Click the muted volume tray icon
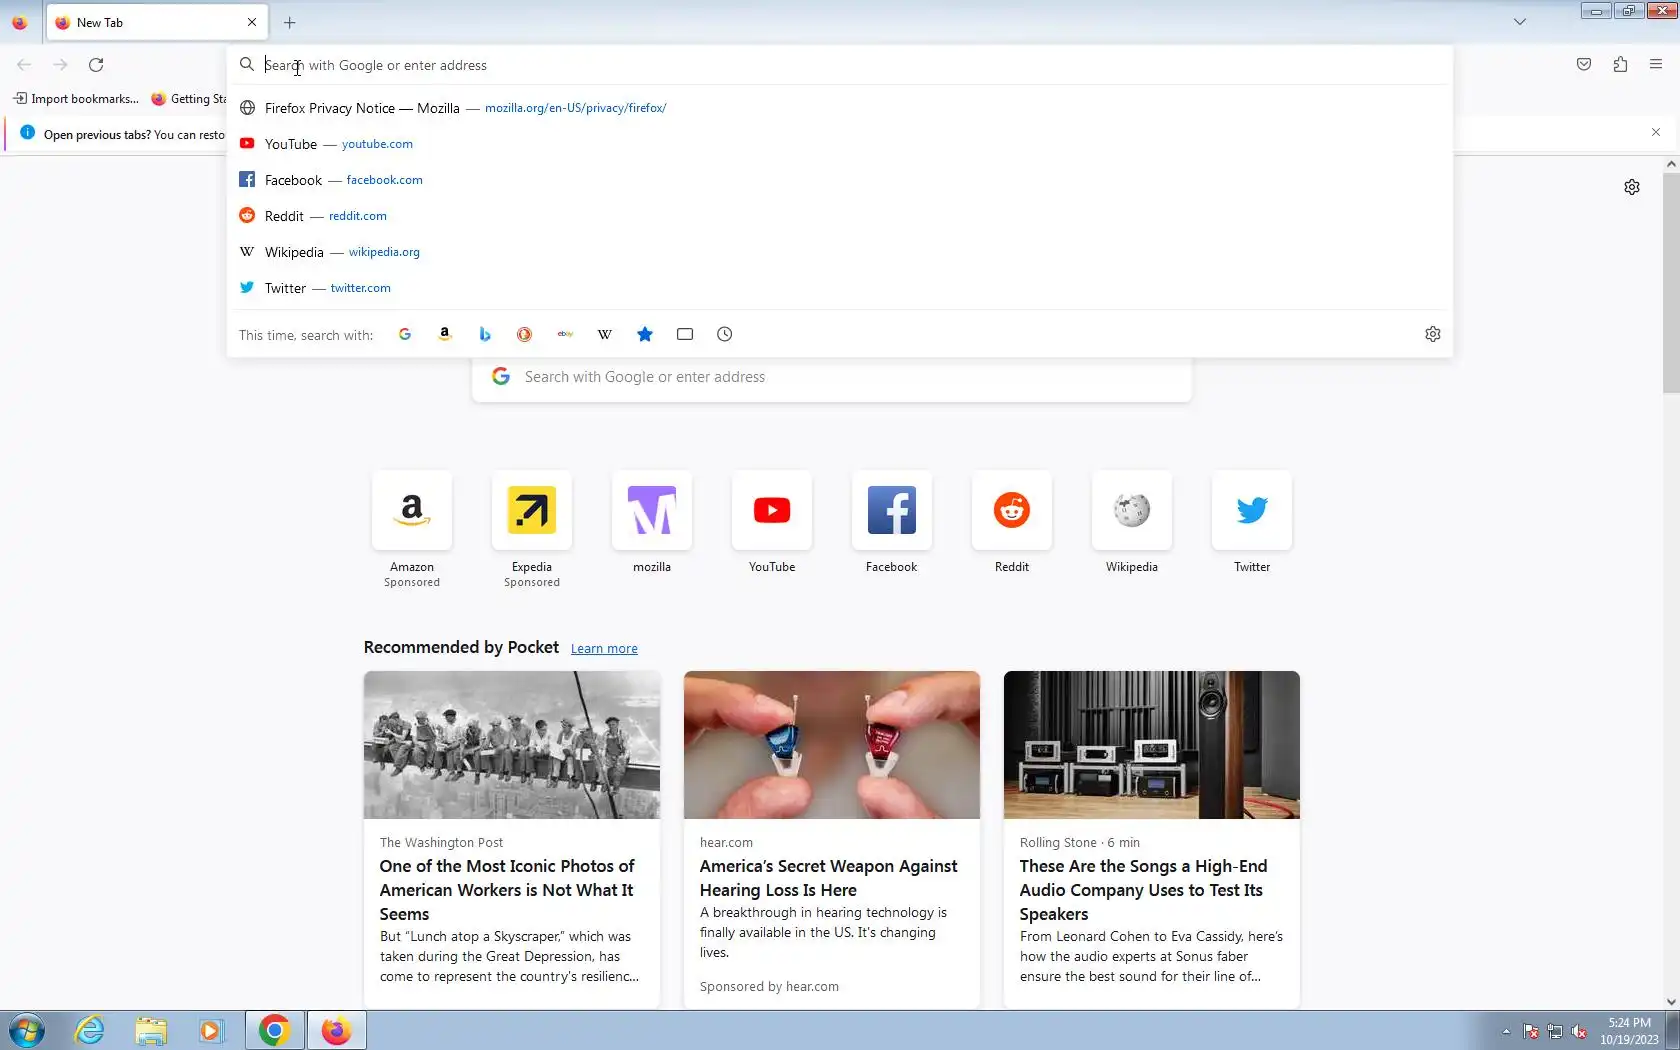The image size is (1680, 1050). (x=1579, y=1031)
